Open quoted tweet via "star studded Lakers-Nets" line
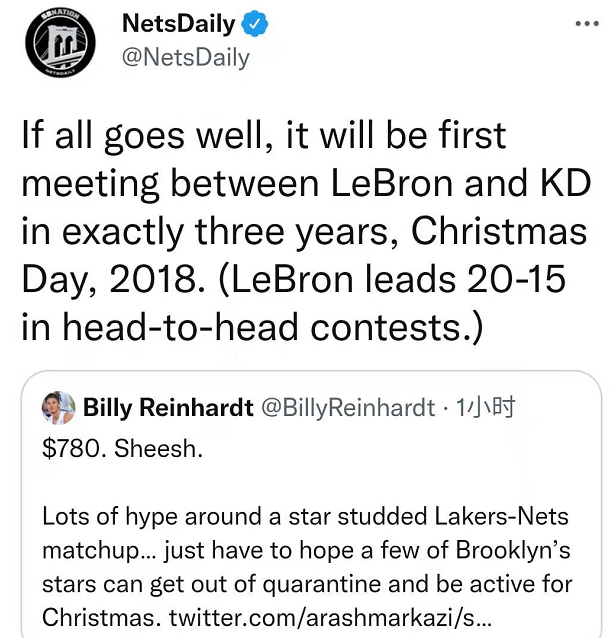611x638 pixels. click(x=305, y=517)
